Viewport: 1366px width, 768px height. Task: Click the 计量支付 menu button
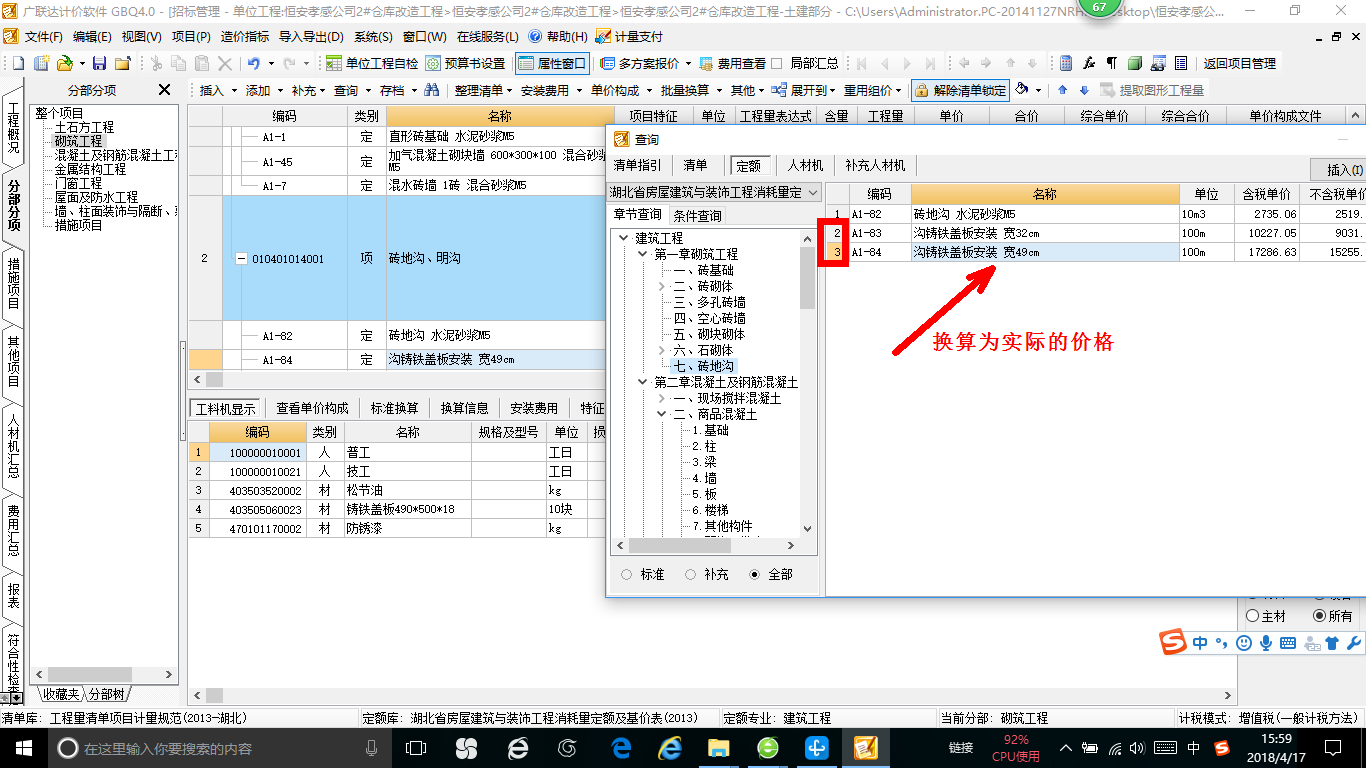point(628,36)
